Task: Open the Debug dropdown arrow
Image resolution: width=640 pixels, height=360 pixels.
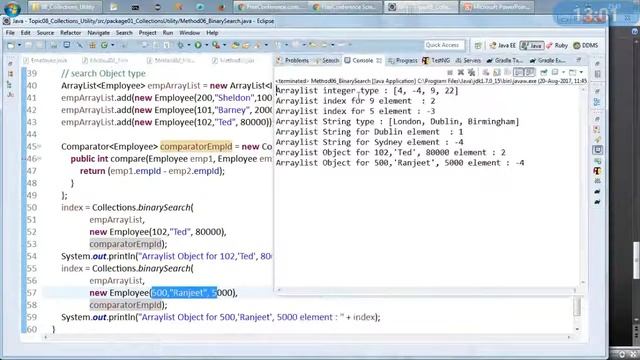Action: [x=189, y=45]
